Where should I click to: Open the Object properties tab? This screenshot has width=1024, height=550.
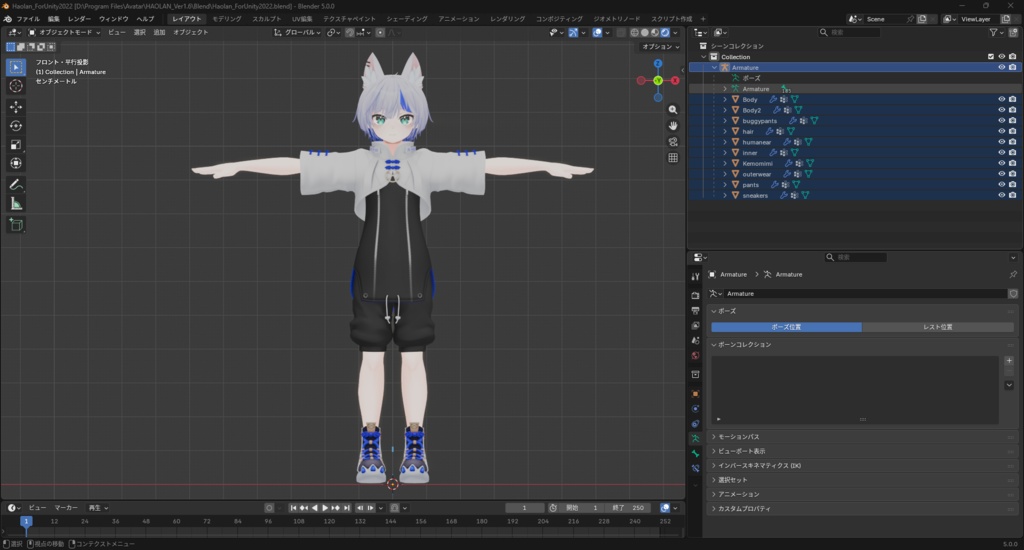click(696, 393)
